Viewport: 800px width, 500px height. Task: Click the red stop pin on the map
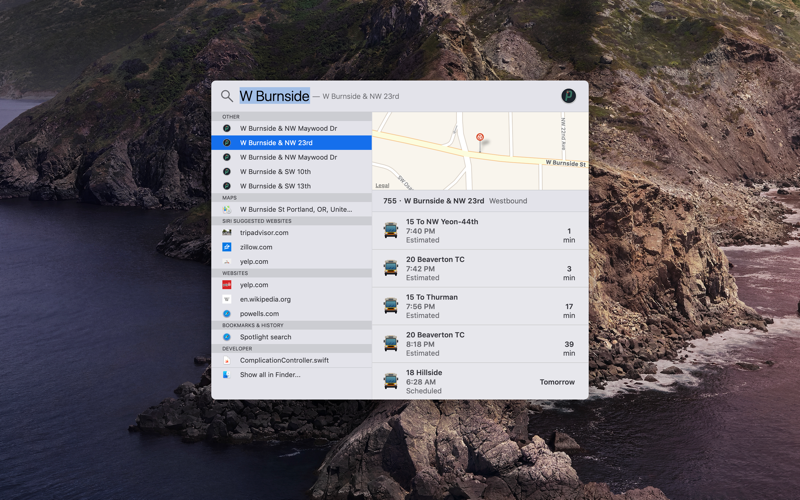click(480, 138)
